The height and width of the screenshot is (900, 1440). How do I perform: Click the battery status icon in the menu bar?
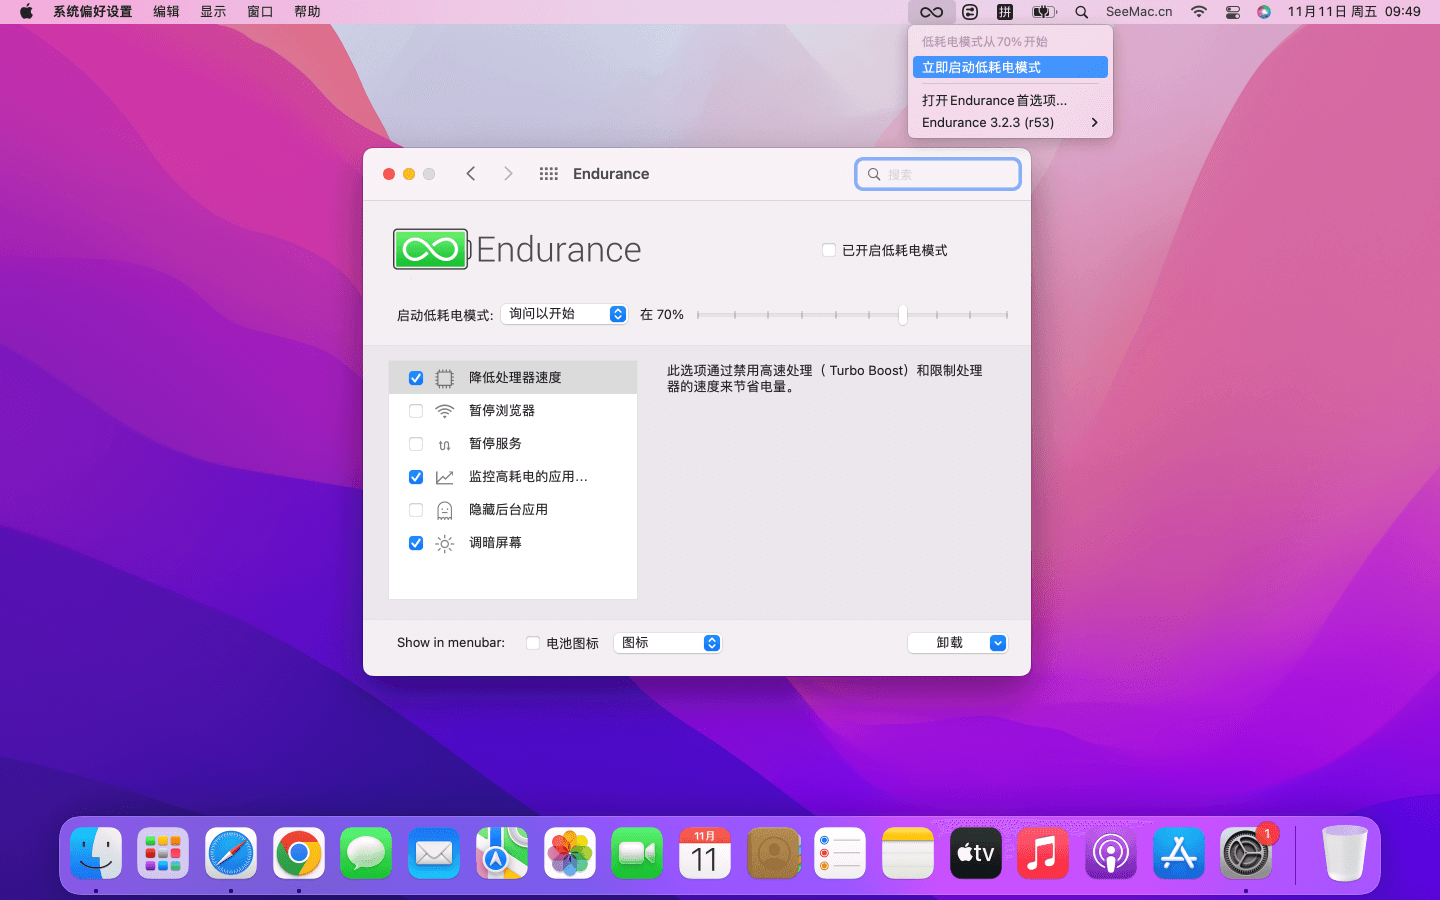click(1044, 12)
